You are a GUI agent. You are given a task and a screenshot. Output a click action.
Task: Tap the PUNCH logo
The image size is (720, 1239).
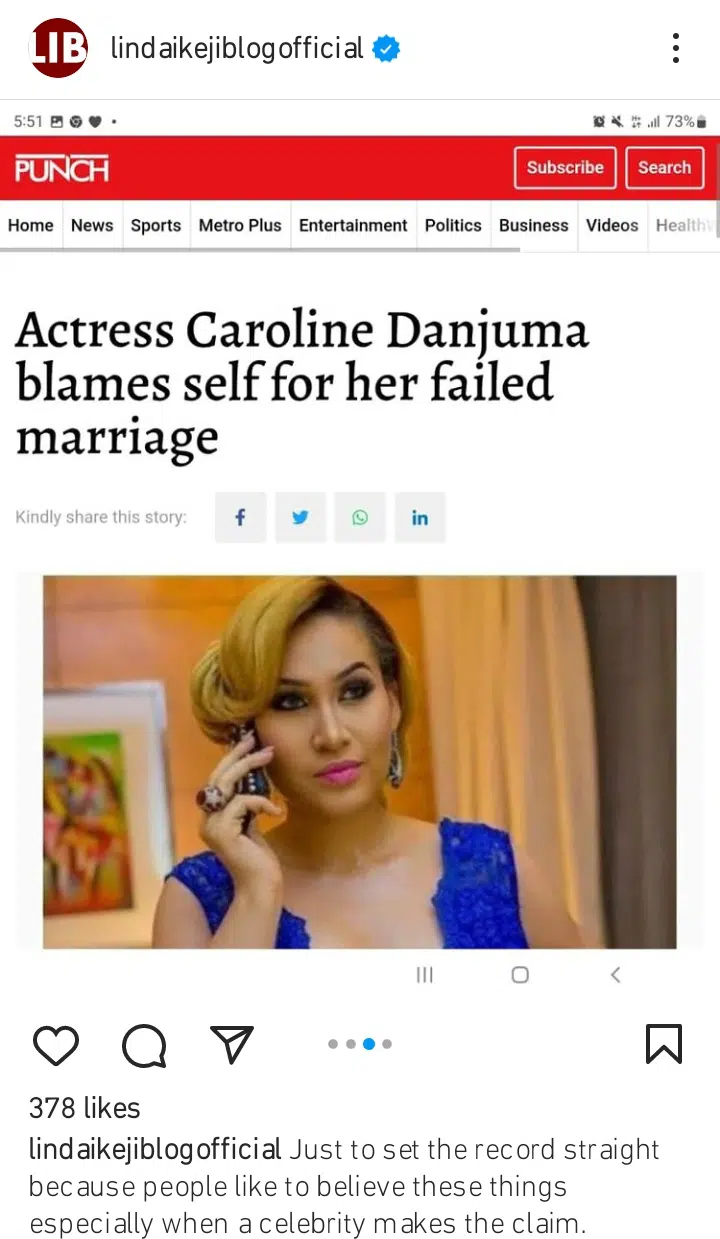(62, 169)
